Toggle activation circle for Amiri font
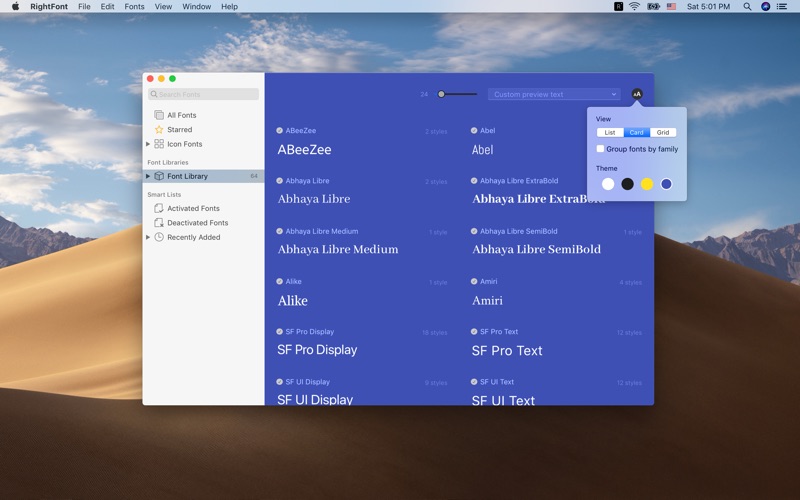800x500 pixels. click(474, 281)
